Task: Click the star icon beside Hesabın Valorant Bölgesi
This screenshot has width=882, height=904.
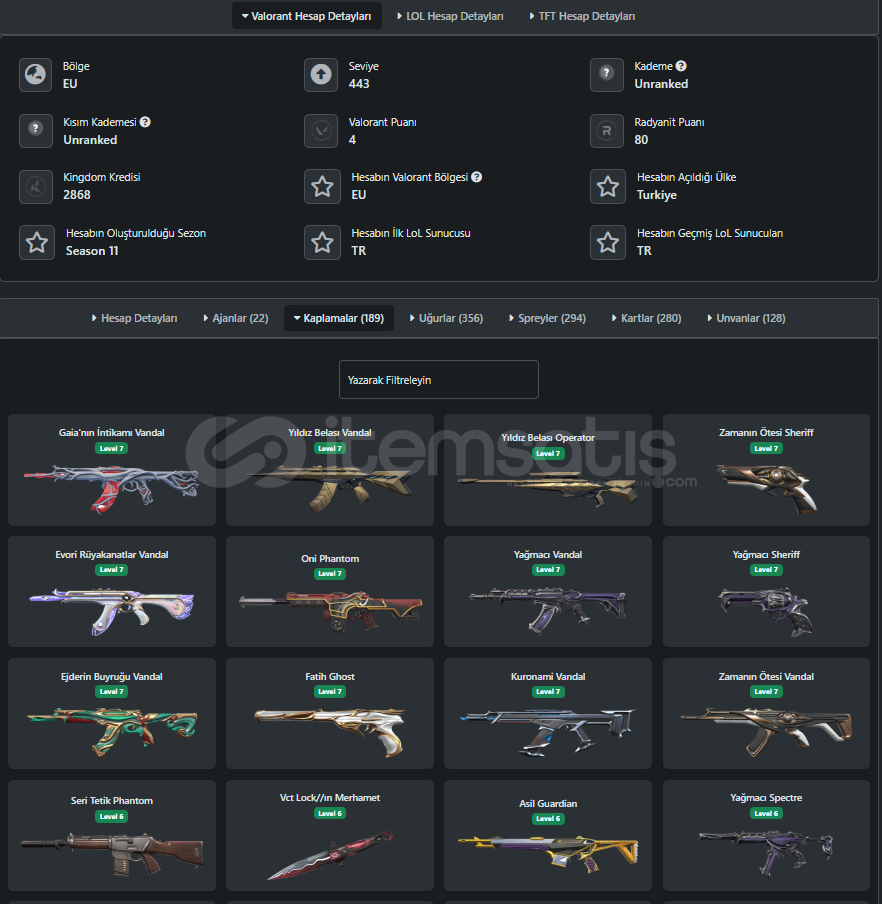Action: 322,186
